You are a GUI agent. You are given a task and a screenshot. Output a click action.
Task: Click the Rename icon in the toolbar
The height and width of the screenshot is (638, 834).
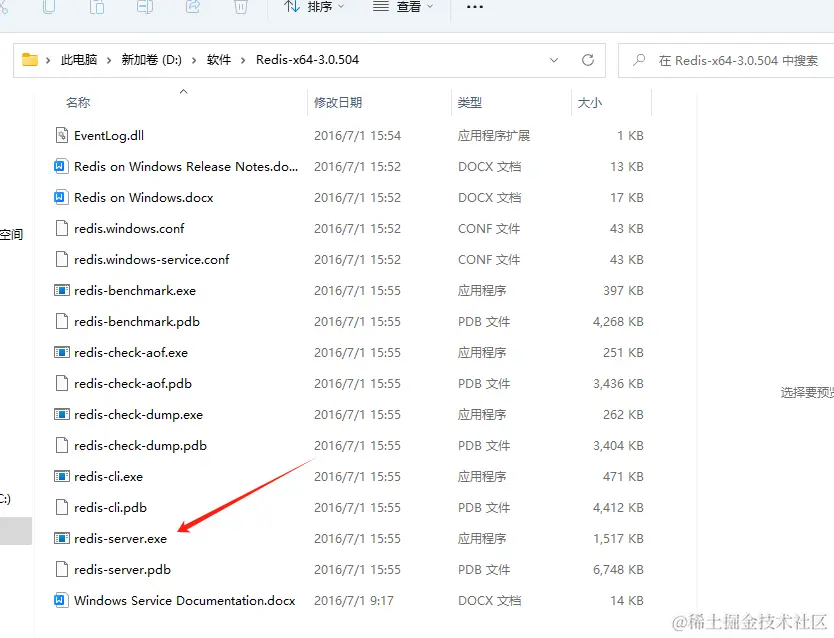(x=145, y=6)
